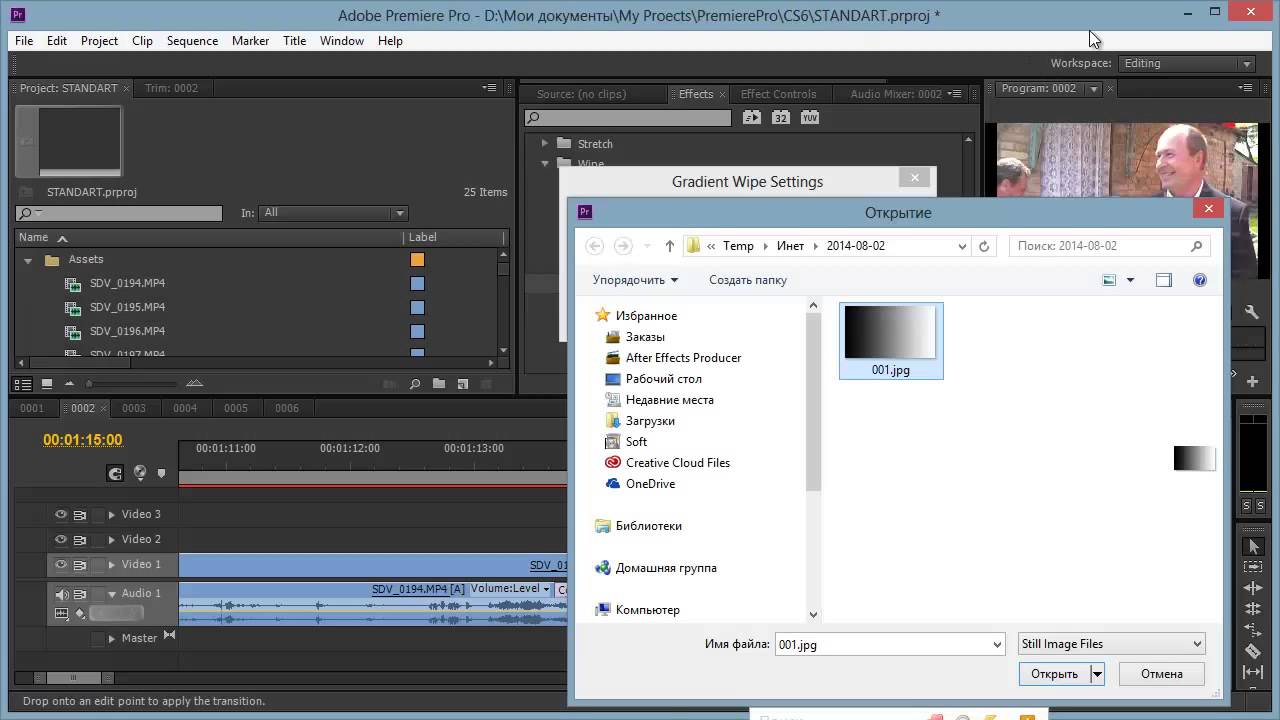This screenshot has width=1280, height=720.
Task: Toggle Video 1 track visibility eye
Action: pyautogui.click(x=61, y=564)
